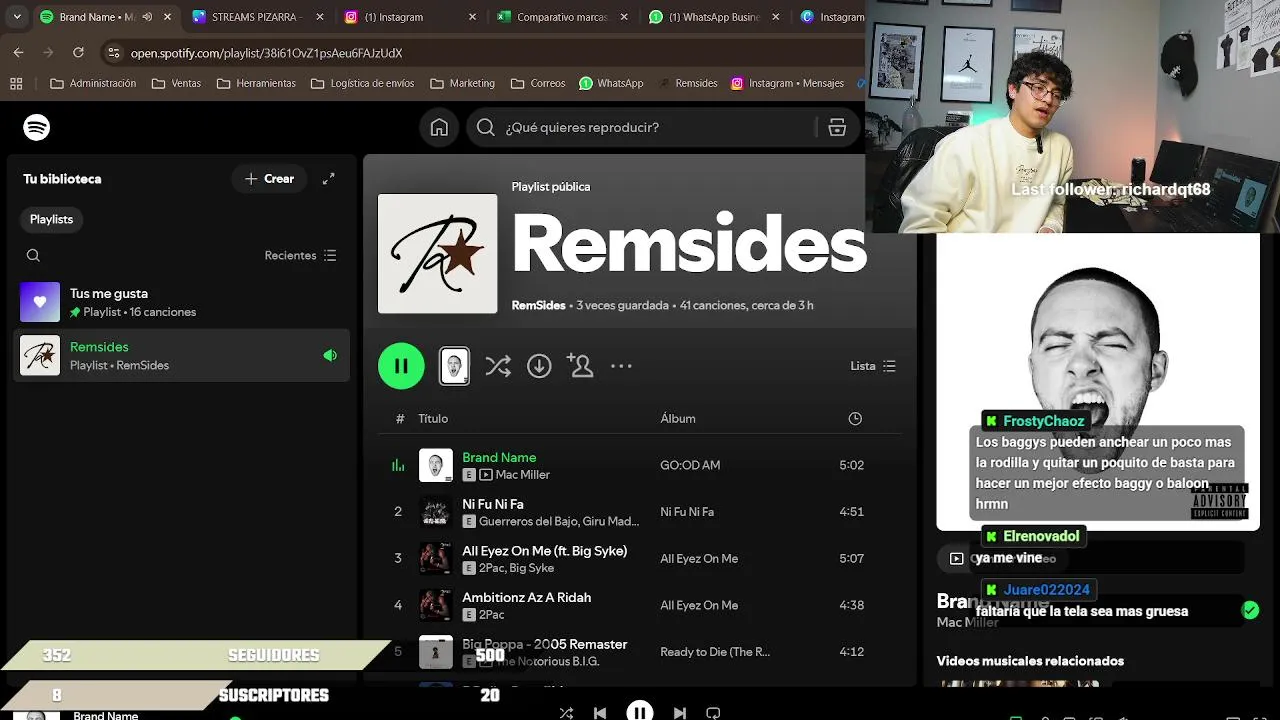
Task: Open the browser apps grid icon
Action: point(16,83)
